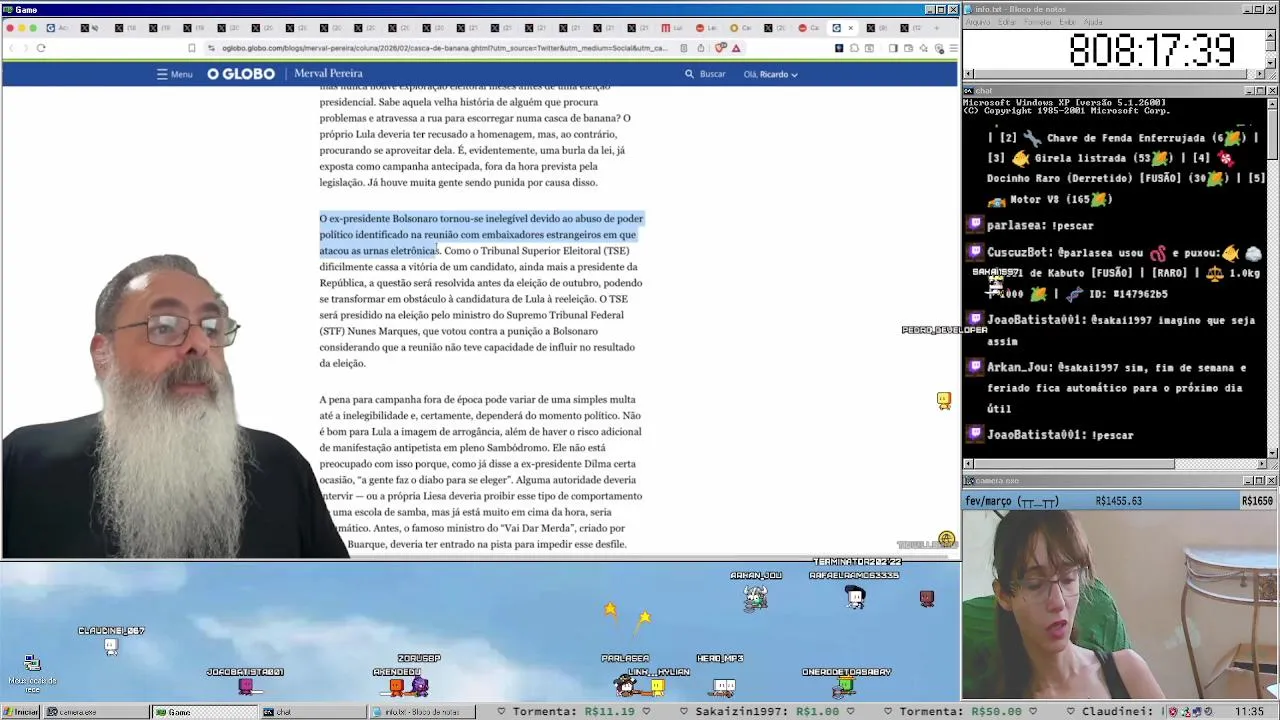The image size is (1280, 720).
Task: Click the O GLOBO logo
Action: tap(241, 74)
